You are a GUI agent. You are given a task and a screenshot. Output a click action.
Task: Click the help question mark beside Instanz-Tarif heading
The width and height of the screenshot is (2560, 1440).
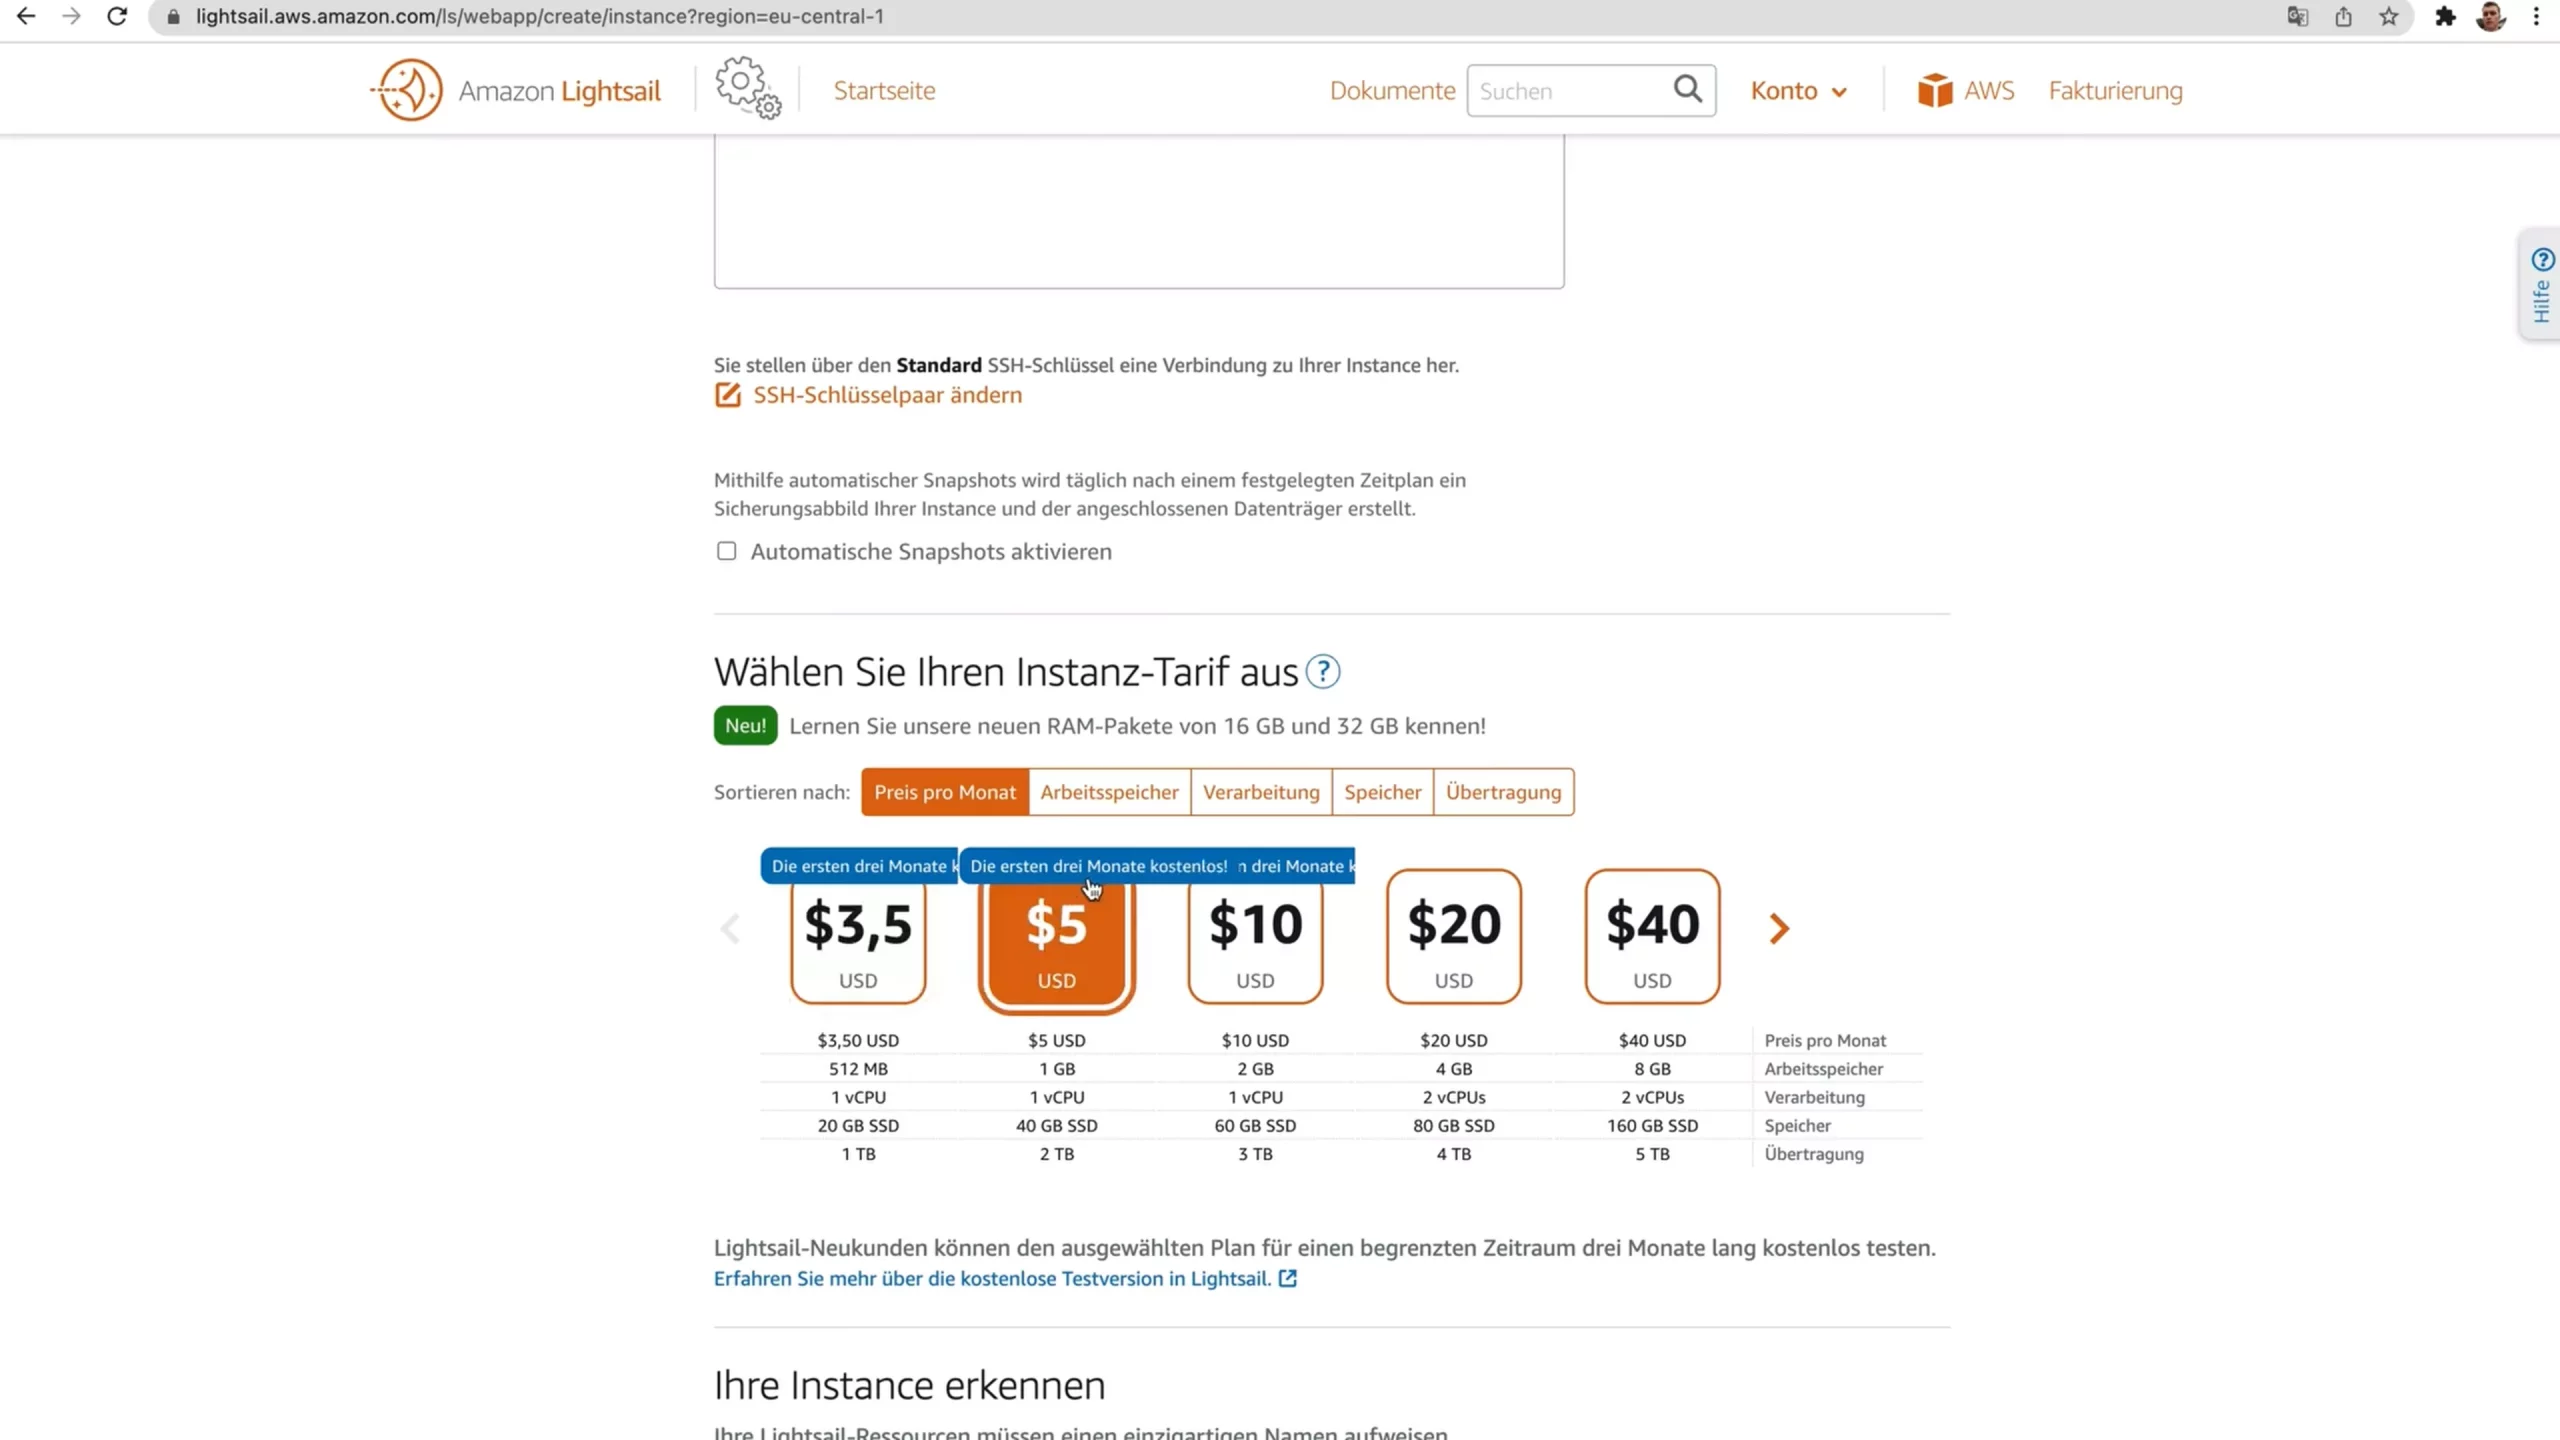[1323, 672]
